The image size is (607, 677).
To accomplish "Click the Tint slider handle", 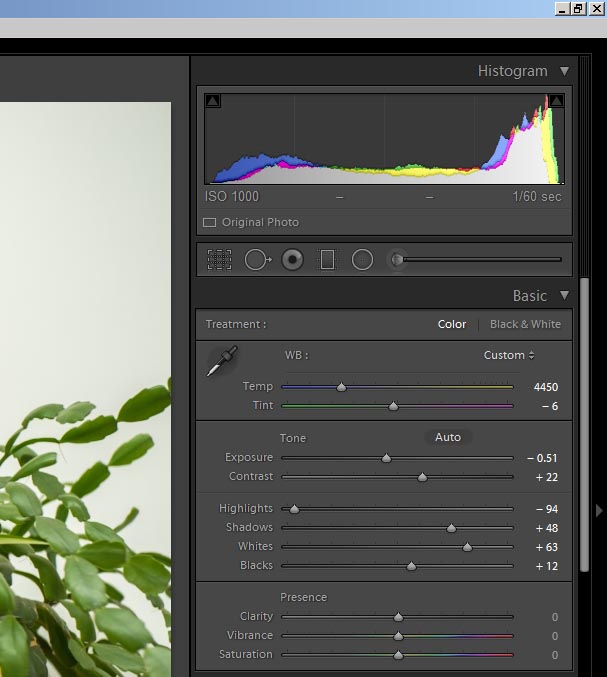I will (393, 406).
